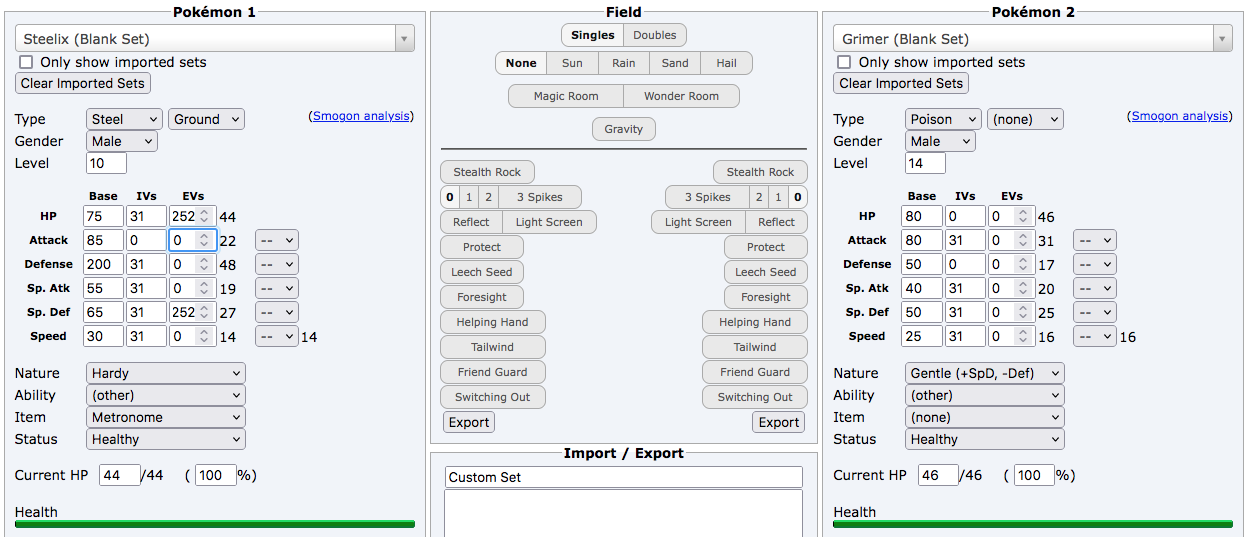Click Export button on Grimer's field side

[779, 422]
